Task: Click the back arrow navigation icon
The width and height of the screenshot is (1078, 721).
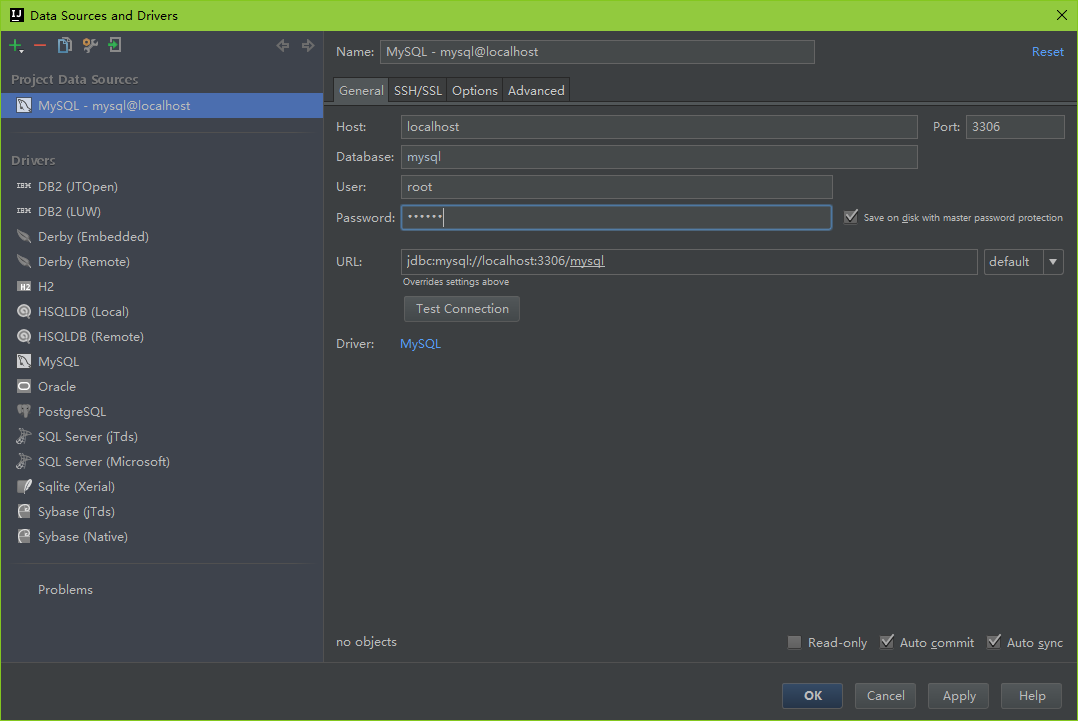Action: point(283,45)
